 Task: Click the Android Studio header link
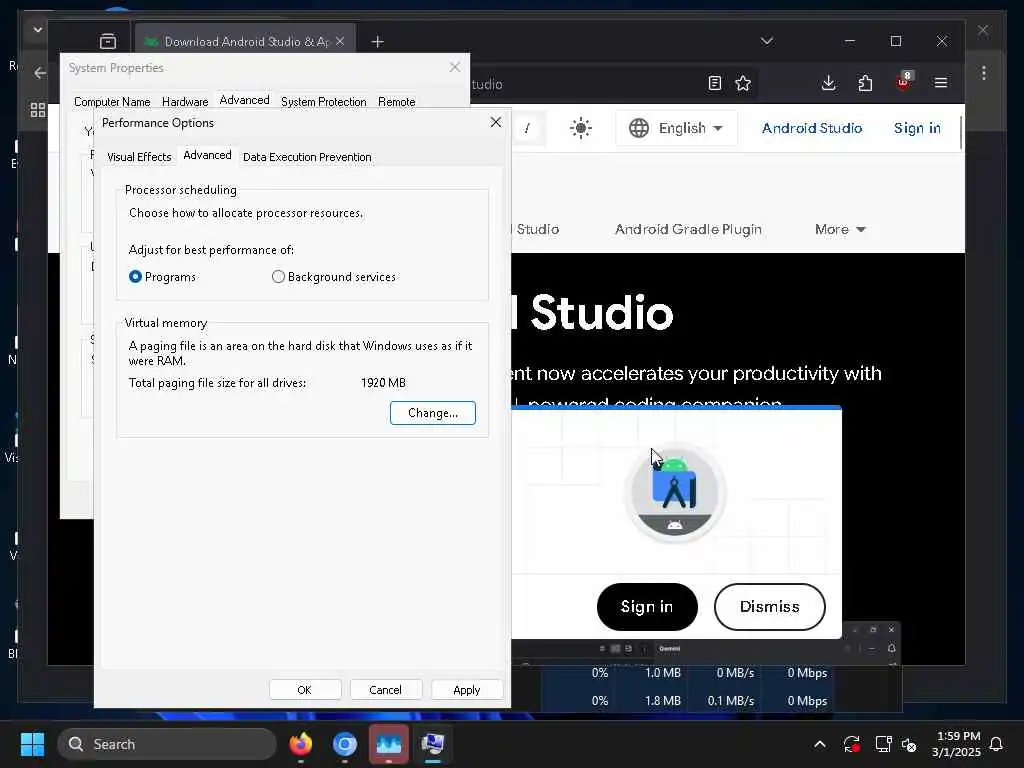[x=812, y=128]
